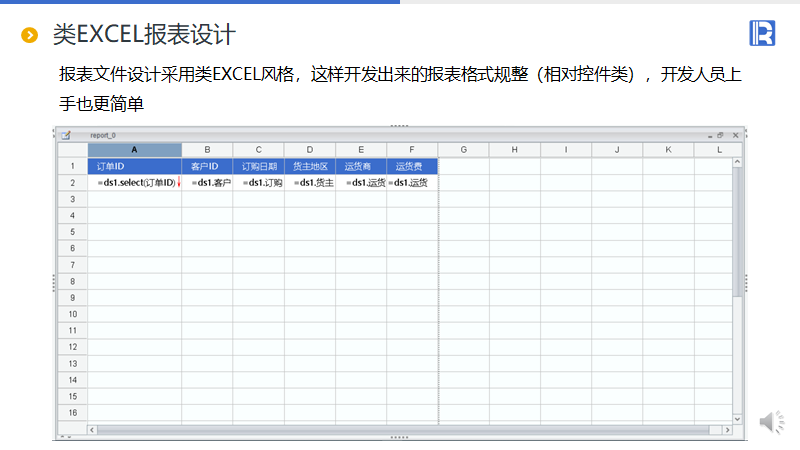Click the scroll-left arrow on the horizontal scrollbar

point(92,430)
